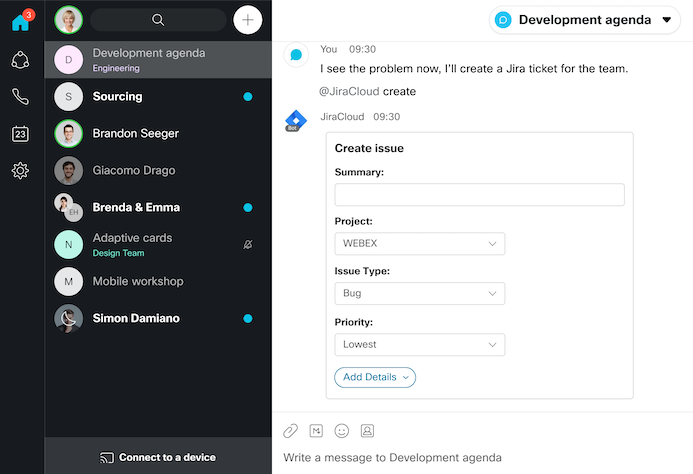Open the Priority dropdown showing Lowest

[420, 344]
